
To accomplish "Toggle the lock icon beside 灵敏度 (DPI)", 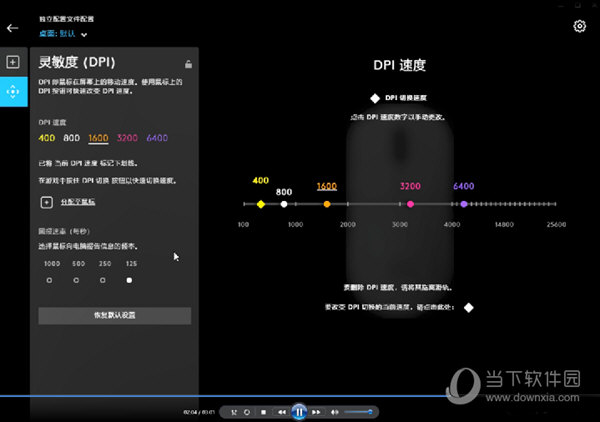I will coord(188,64).
